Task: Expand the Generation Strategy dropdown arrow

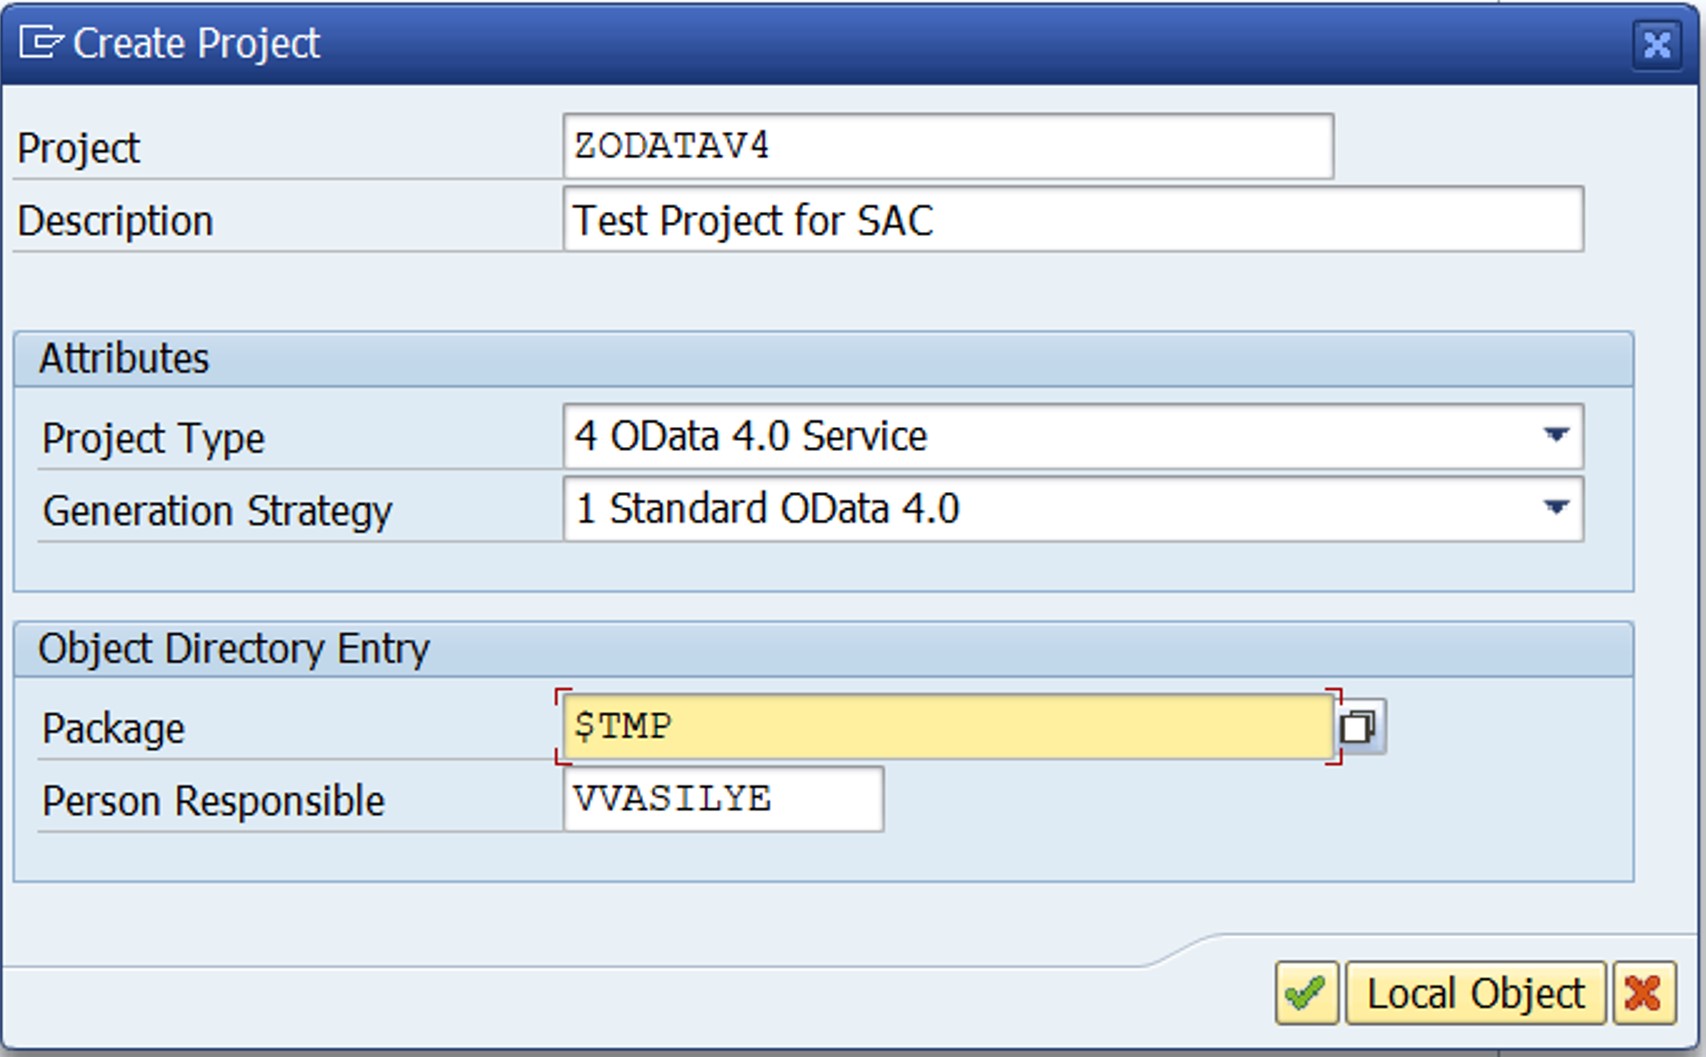Action: [1555, 508]
